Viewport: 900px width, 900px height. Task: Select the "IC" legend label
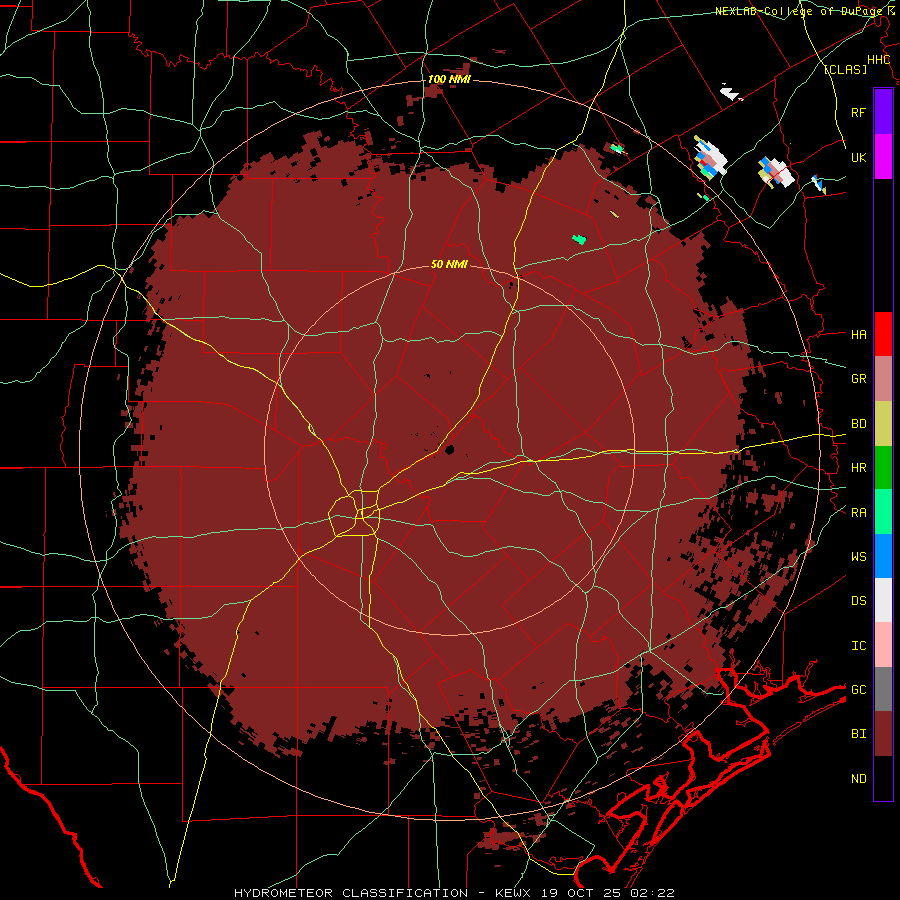tap(858, 646)
